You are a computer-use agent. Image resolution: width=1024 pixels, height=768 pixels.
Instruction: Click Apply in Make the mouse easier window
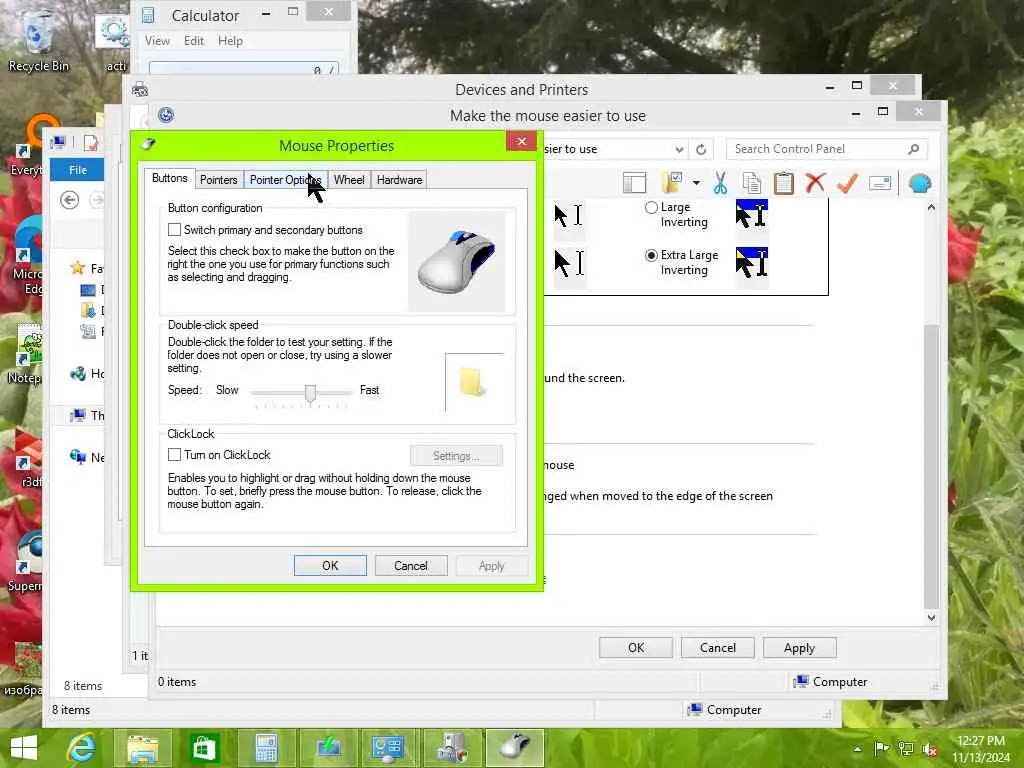tap(799, 648)
